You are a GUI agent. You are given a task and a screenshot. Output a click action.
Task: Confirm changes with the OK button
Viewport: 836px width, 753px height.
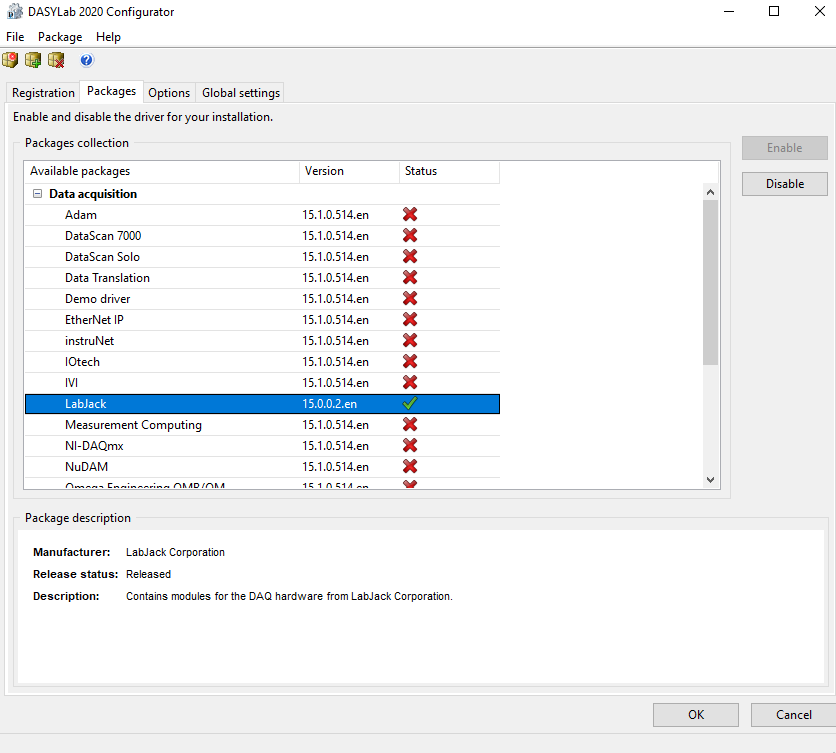click(695, 714)
